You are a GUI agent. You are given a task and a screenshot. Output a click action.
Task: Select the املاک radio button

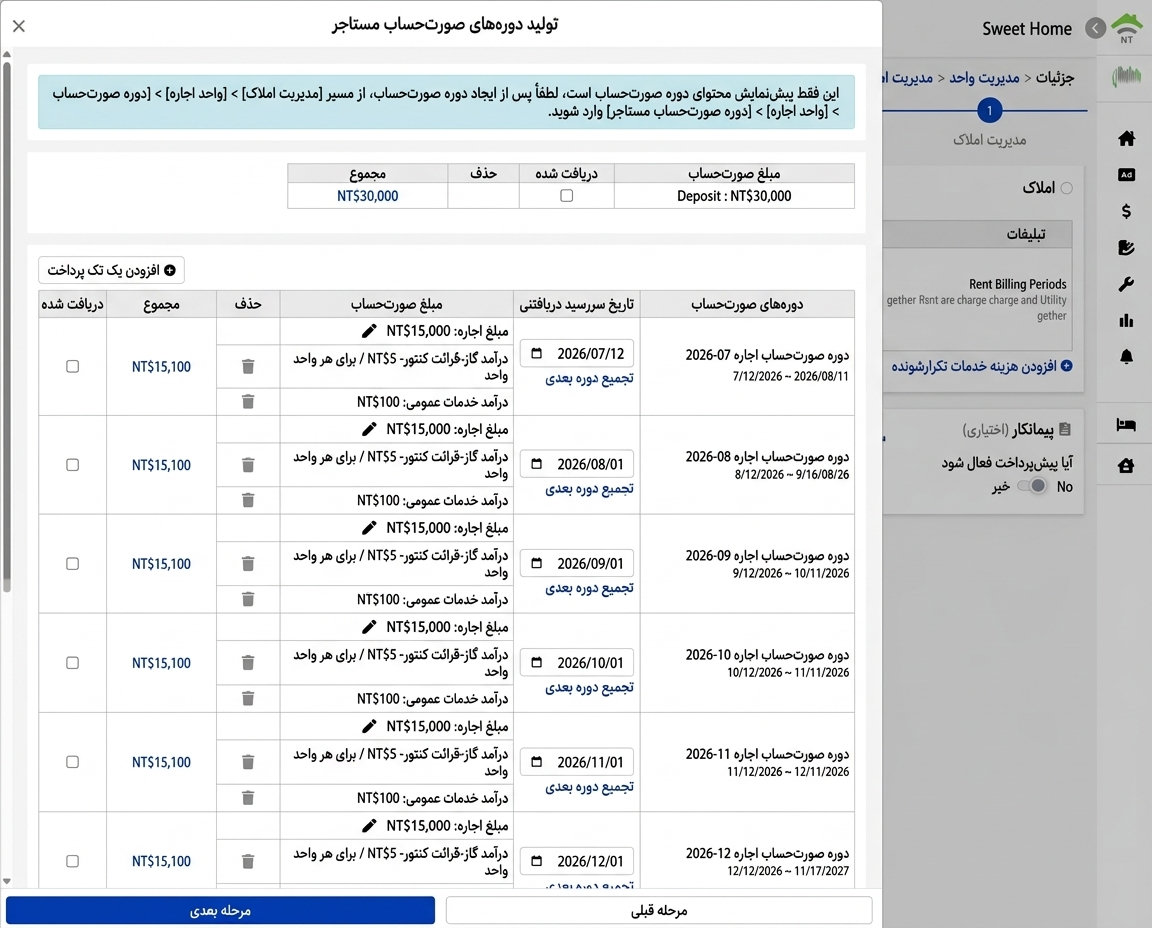[x=1067, y=188]
